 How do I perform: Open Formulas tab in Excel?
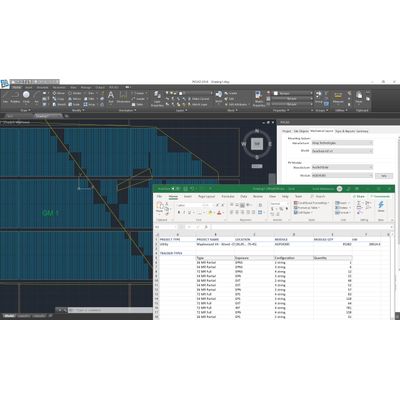(x=228, y=196)
